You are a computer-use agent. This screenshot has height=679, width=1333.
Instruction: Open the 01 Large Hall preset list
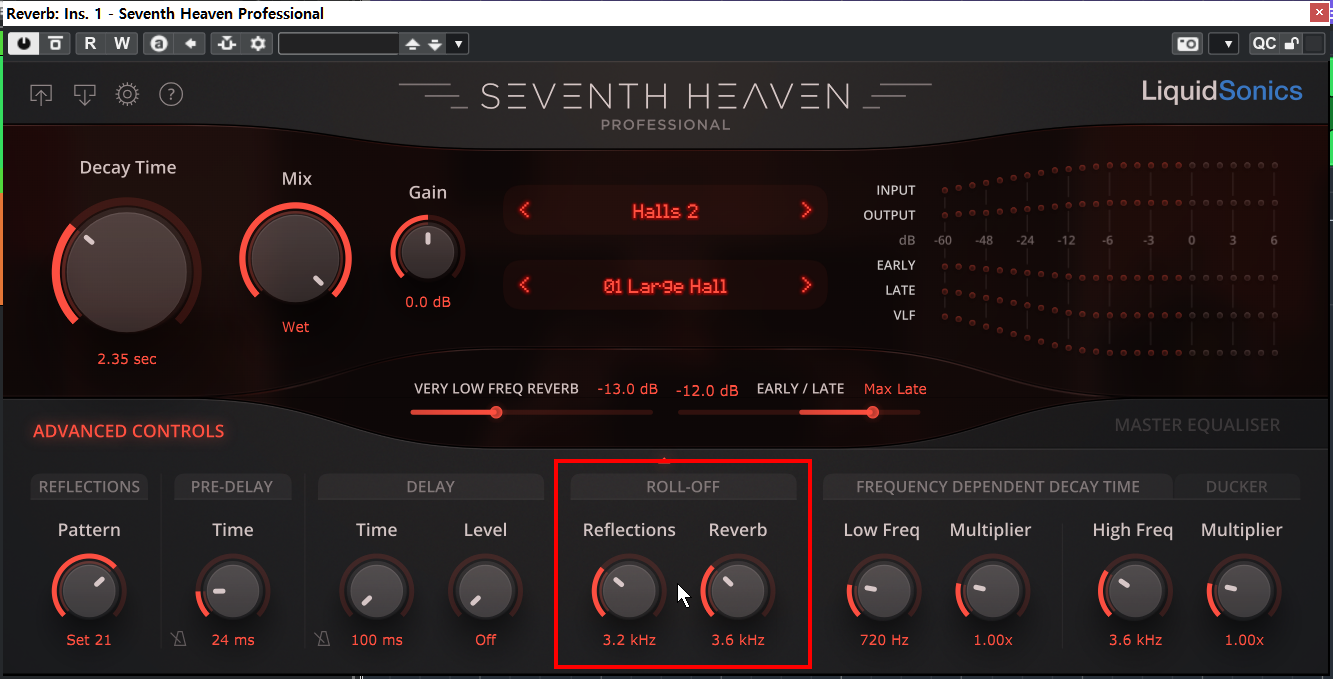665,286
